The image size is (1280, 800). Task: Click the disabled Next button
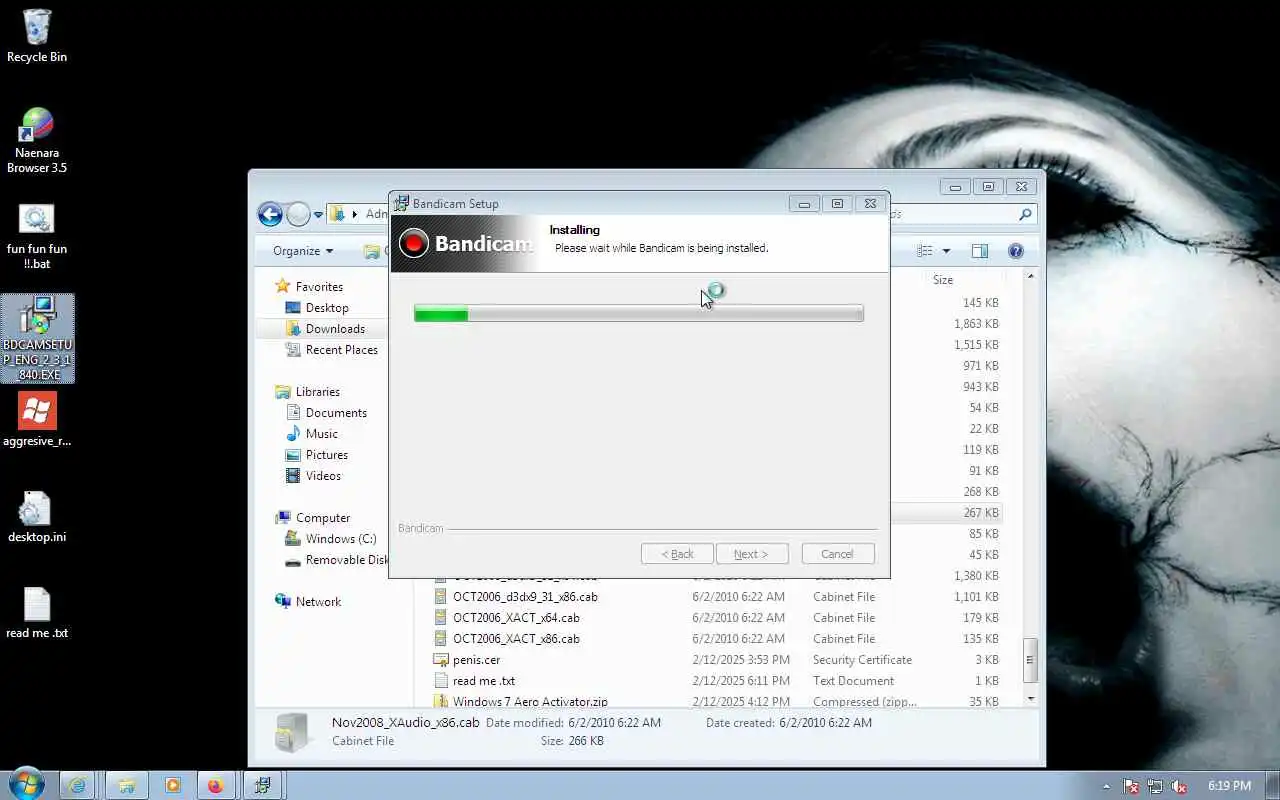pos(752,554)
